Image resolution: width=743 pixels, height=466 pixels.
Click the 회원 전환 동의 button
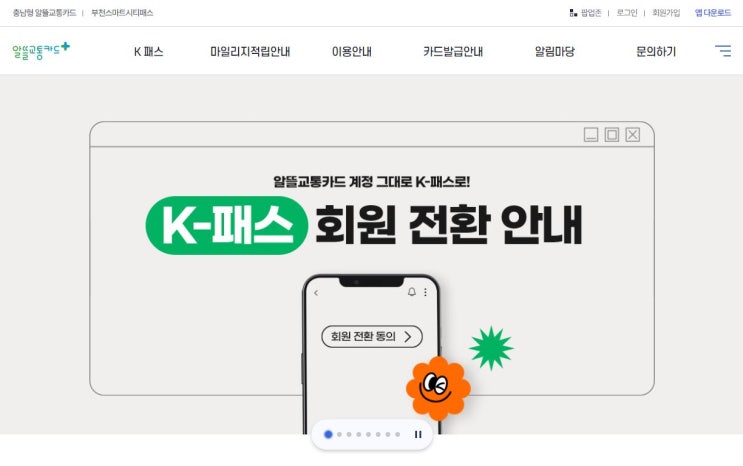372,337
